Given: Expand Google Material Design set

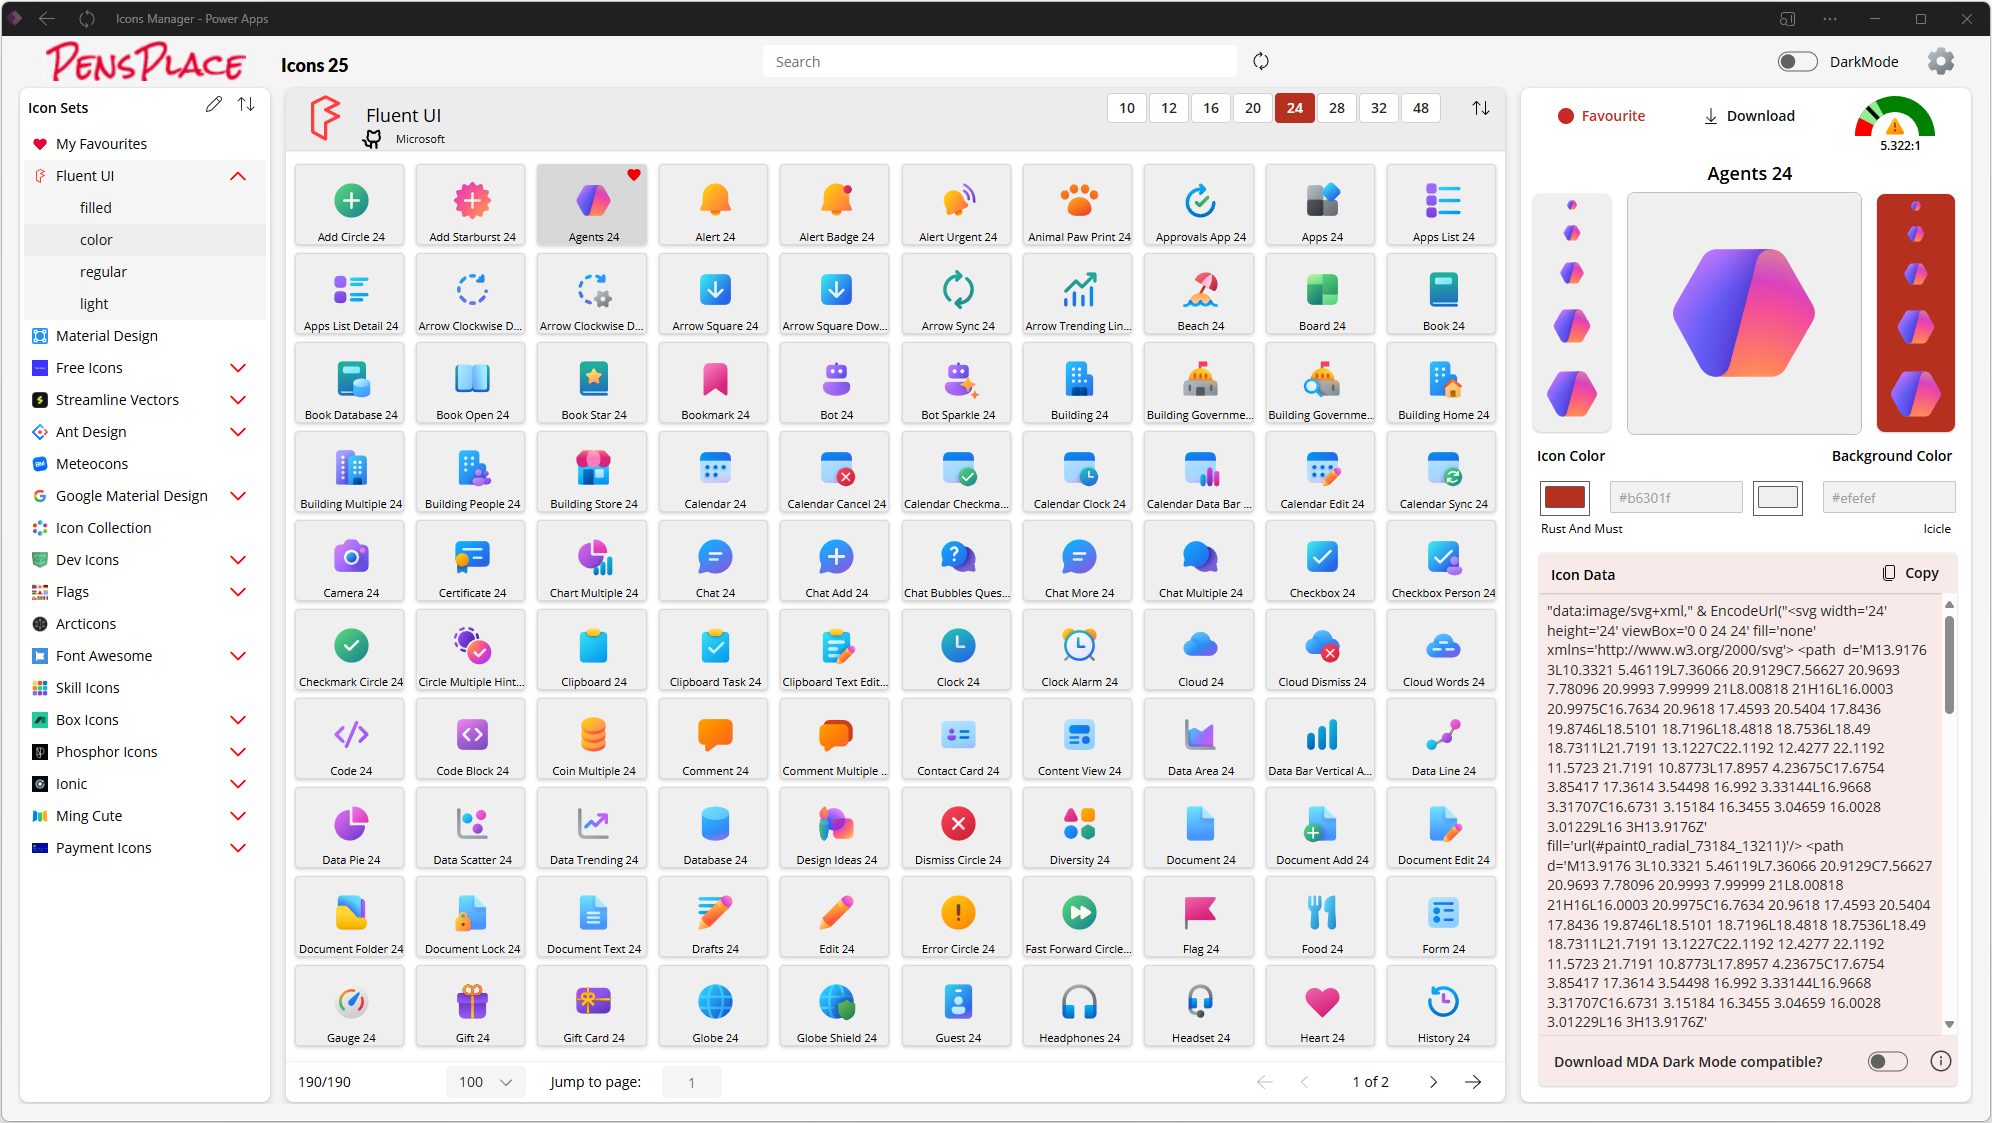Looking at the screenshot, I should 238,496.
